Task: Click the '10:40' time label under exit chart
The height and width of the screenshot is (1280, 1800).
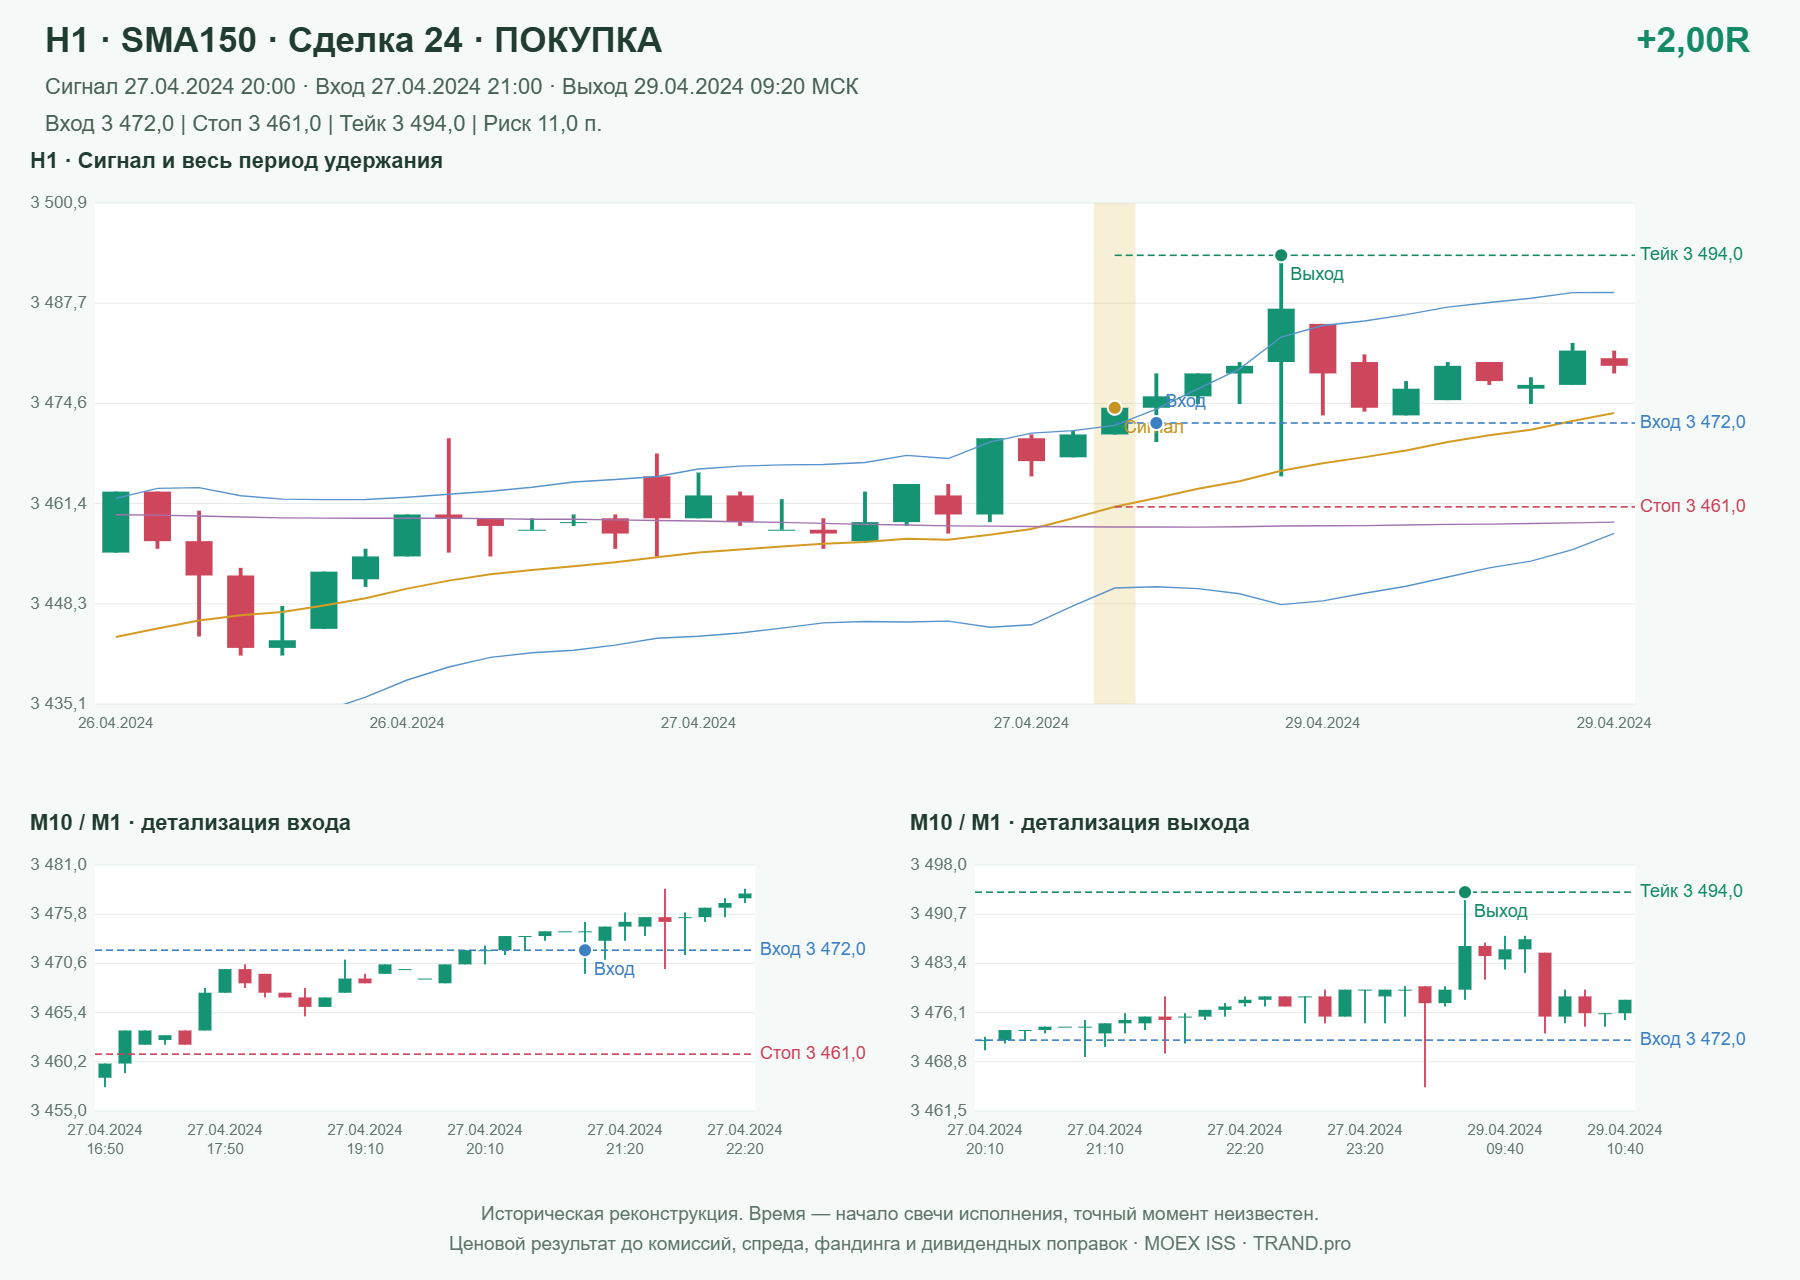Action: [x=1625, y=1149]
